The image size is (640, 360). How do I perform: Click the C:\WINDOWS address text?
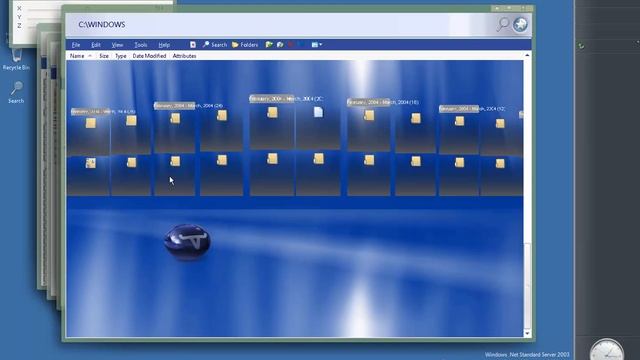(x=102, y=24)
